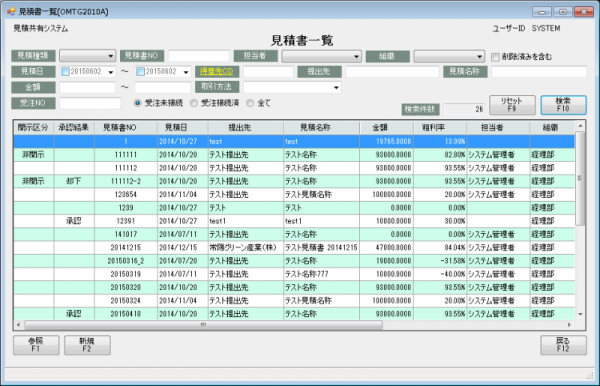Click the 新規 F2 button

pyautogui.click(x=87, y=345)
